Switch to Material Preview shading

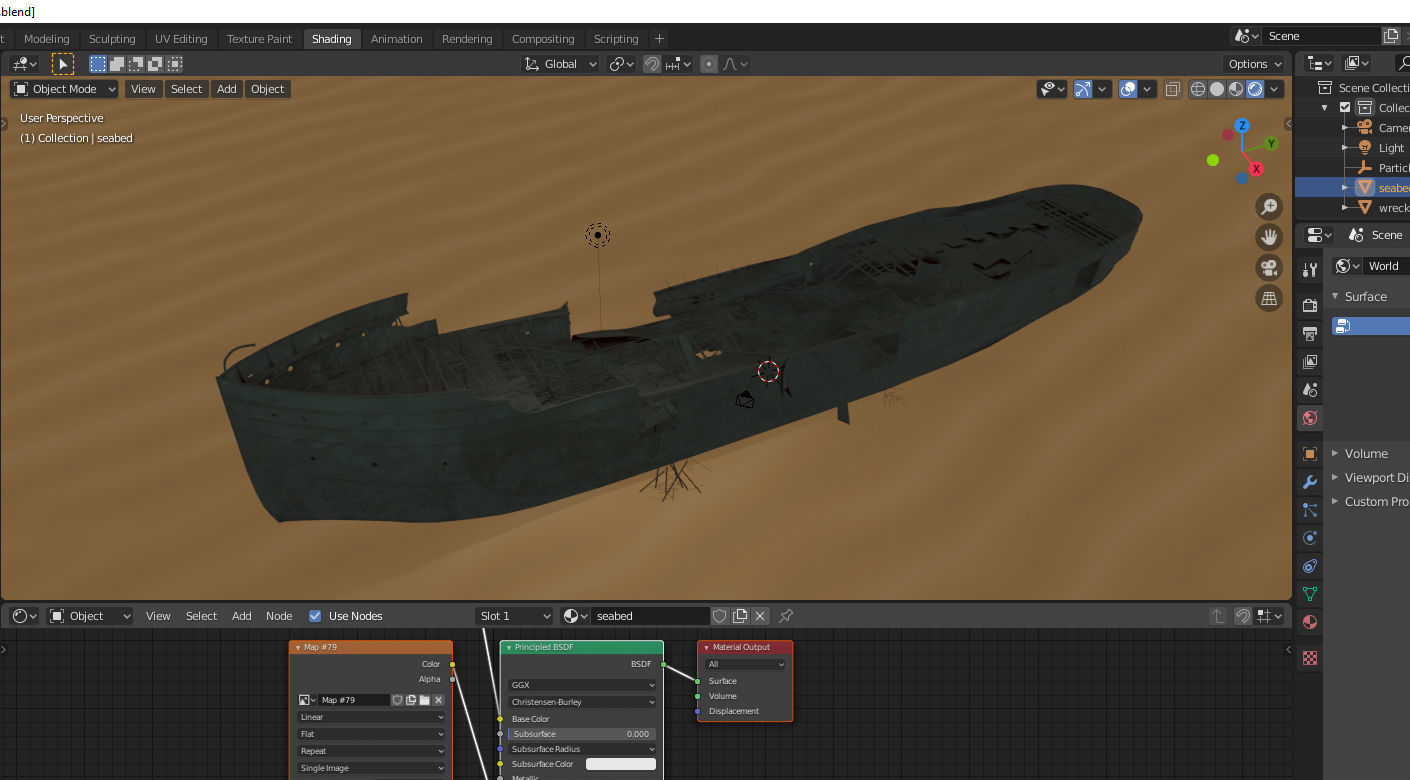click(1236, 89)
